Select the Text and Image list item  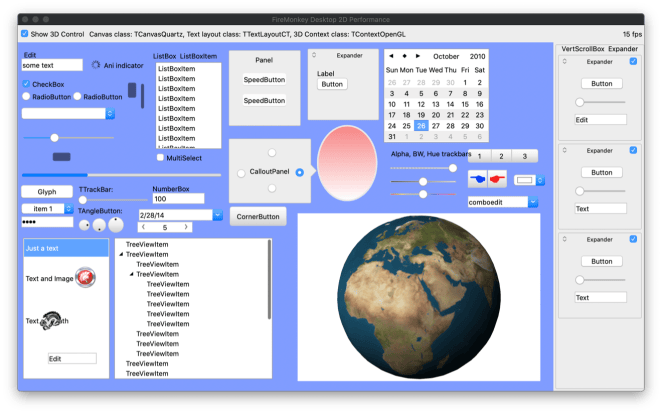point(66,278)
